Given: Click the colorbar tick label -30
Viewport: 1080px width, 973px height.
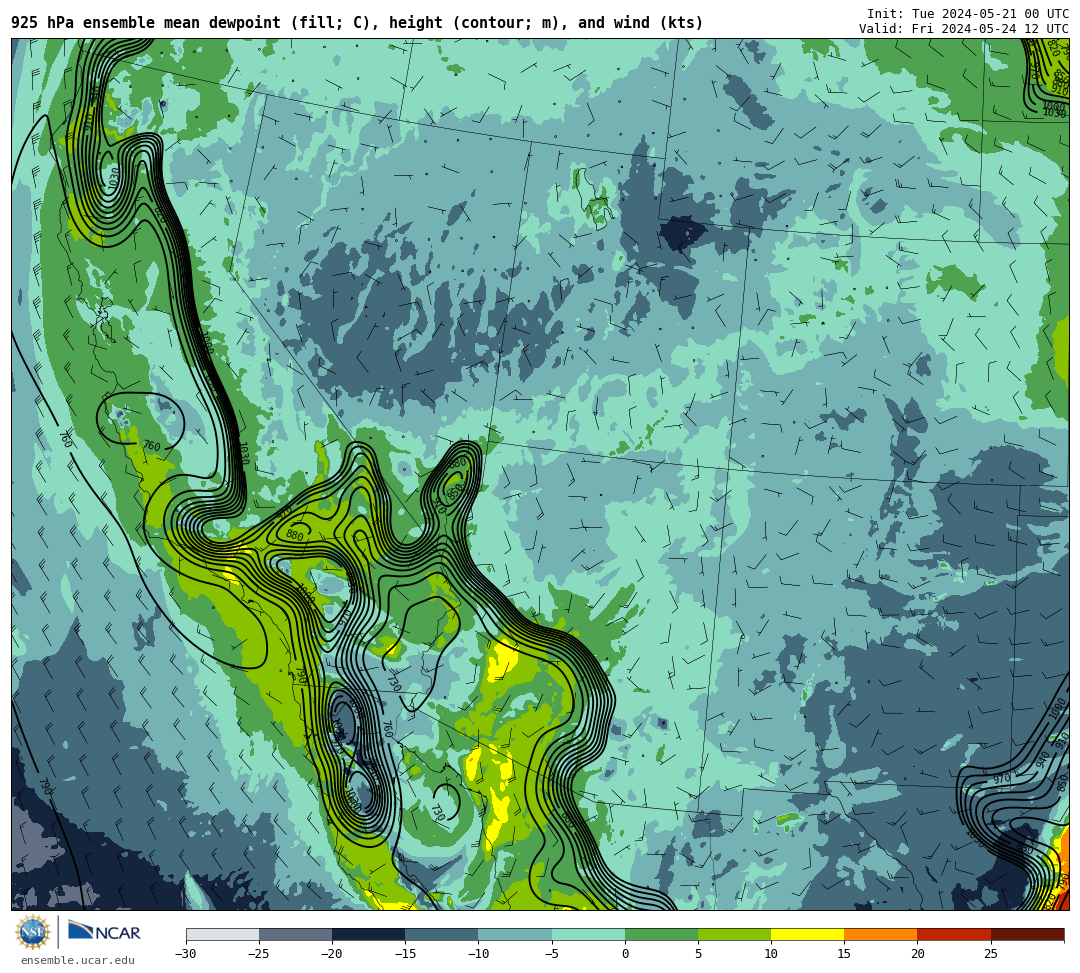Looking at the screenshot, I should pyautogui.click(x=186, y=954).
